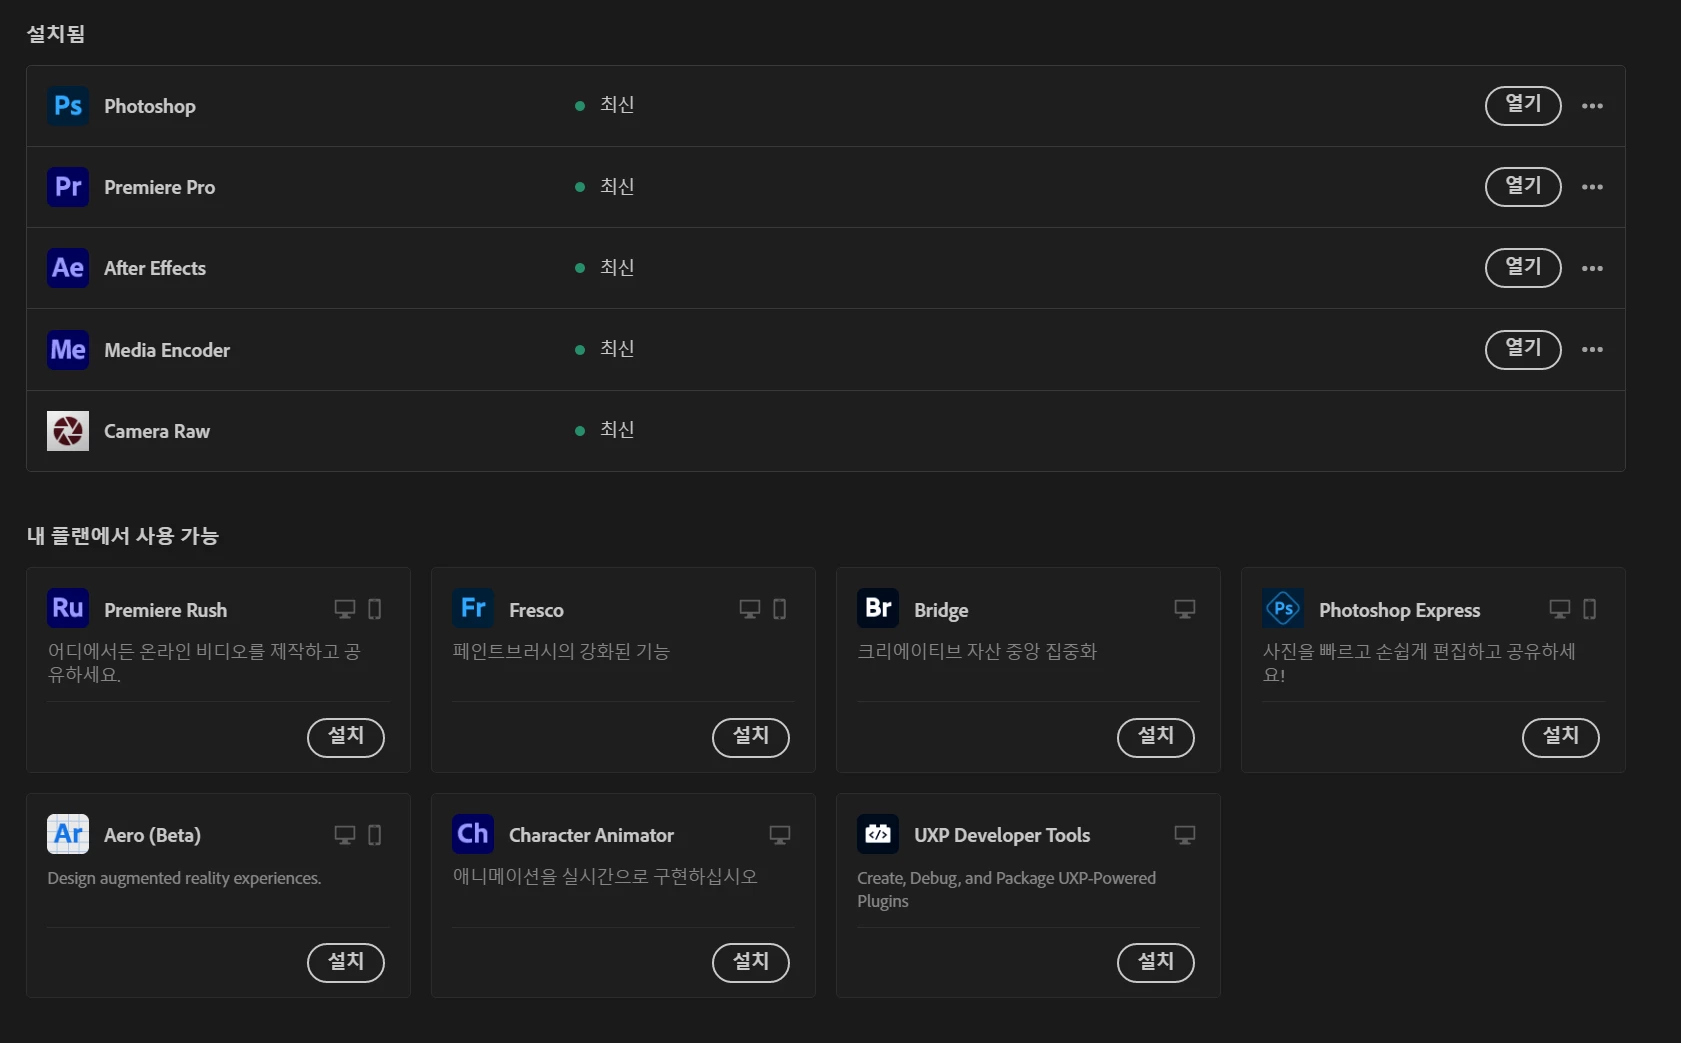Click desktop icon on Character Animator card
This screenshot has width=1681, height=1043.
(x=780, y=835)
